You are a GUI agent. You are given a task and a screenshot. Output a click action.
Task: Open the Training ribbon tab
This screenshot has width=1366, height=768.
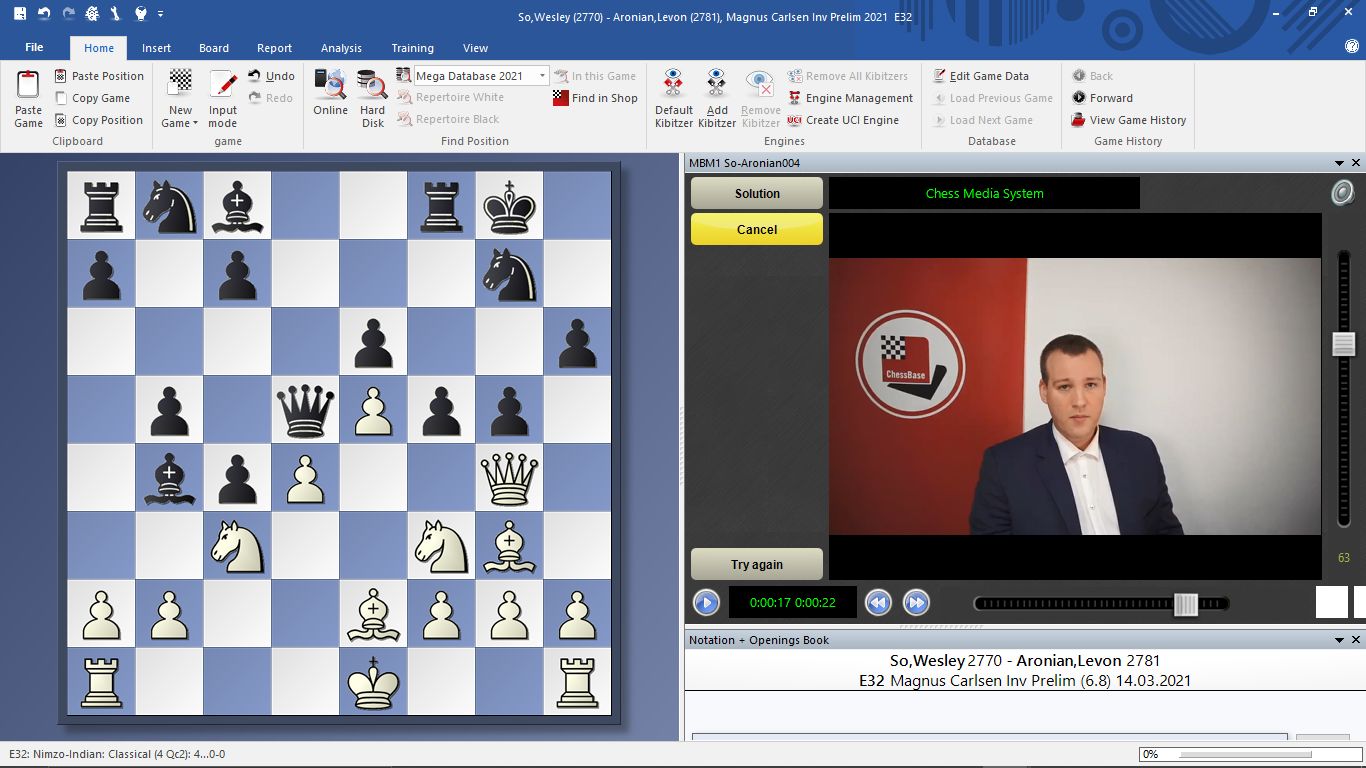(x=412, y=48)
